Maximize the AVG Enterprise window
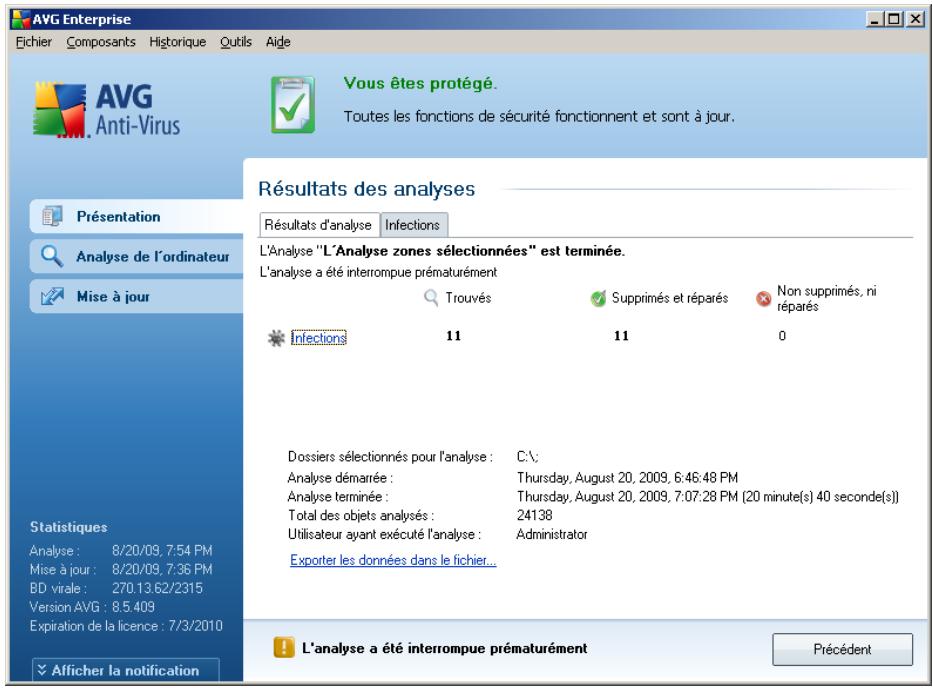The image size is (933, 688). [x=894, y=19]
